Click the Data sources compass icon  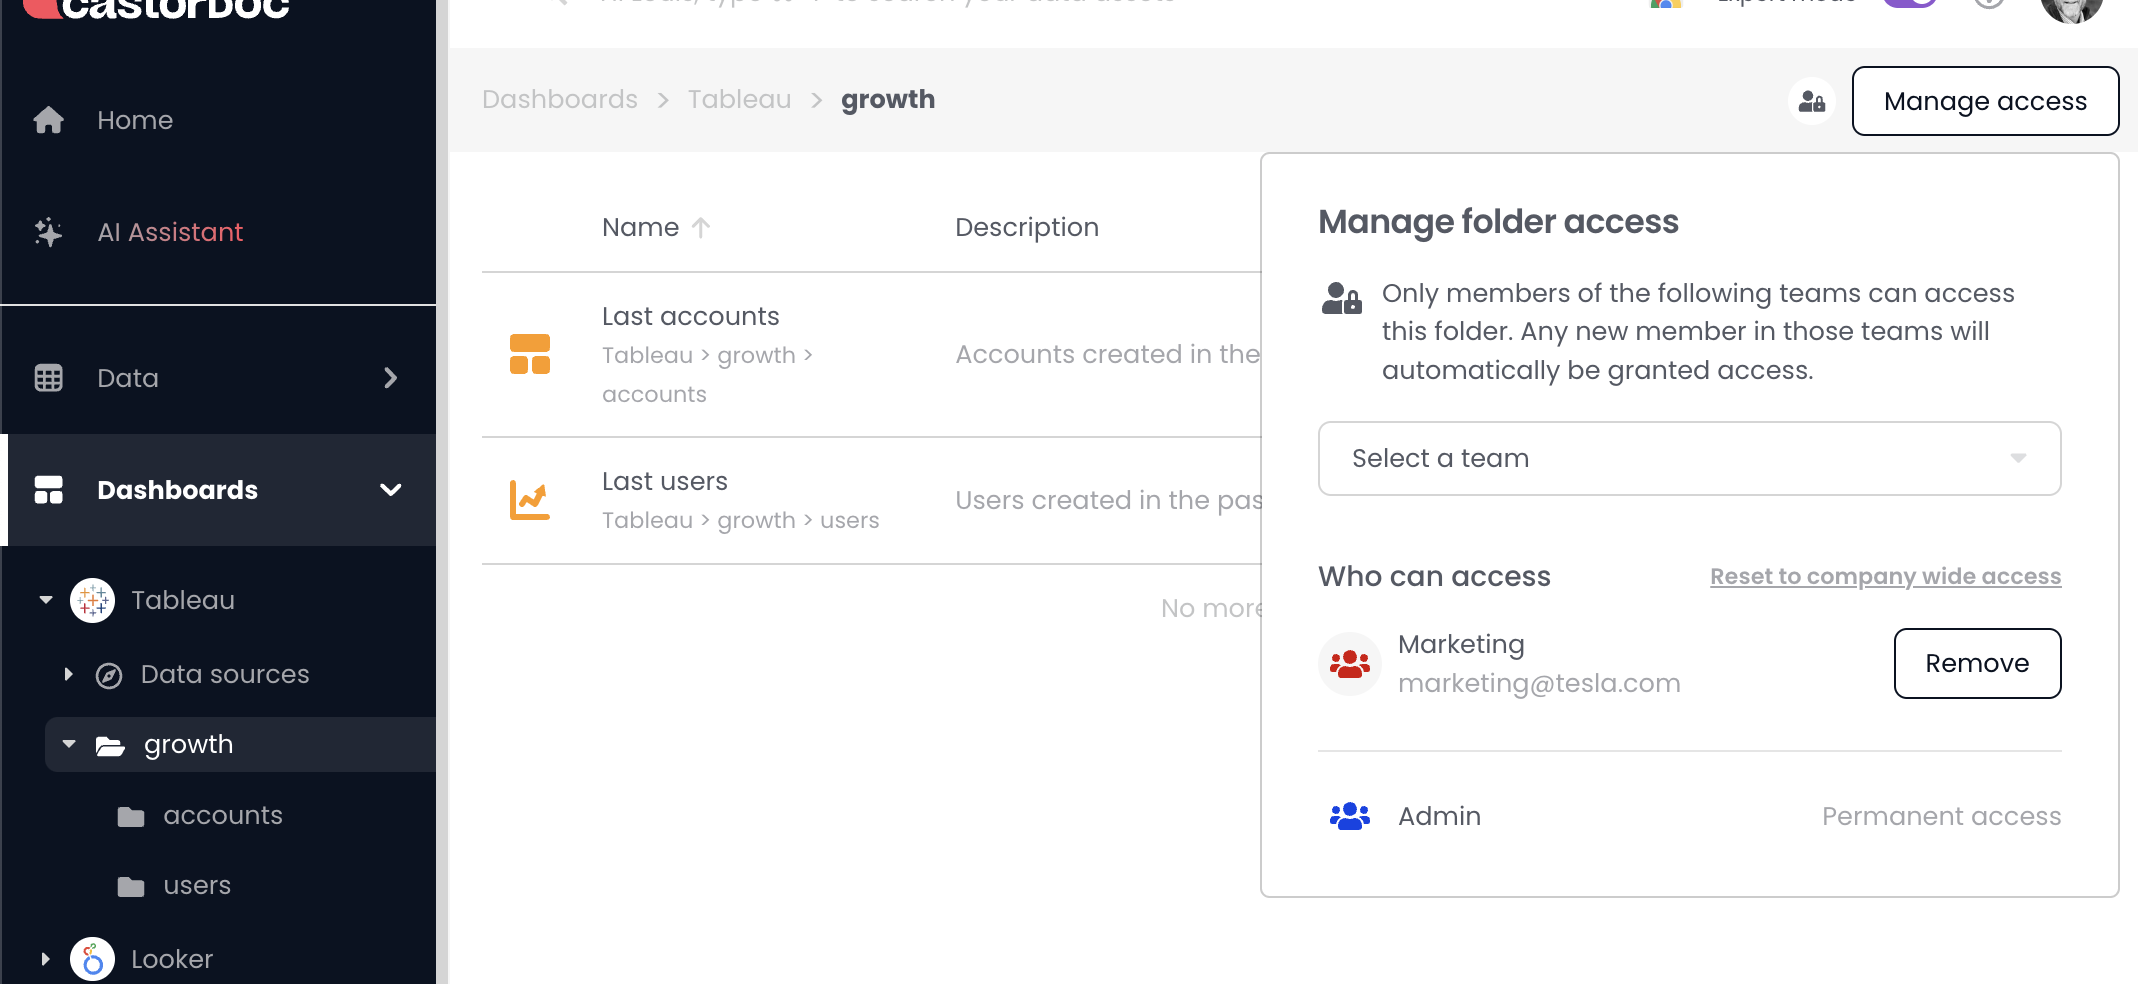109,675
